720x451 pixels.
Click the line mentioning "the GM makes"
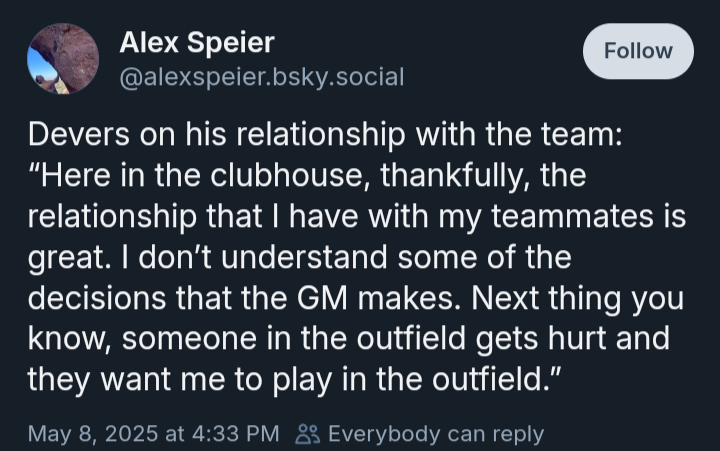point(356,298)
